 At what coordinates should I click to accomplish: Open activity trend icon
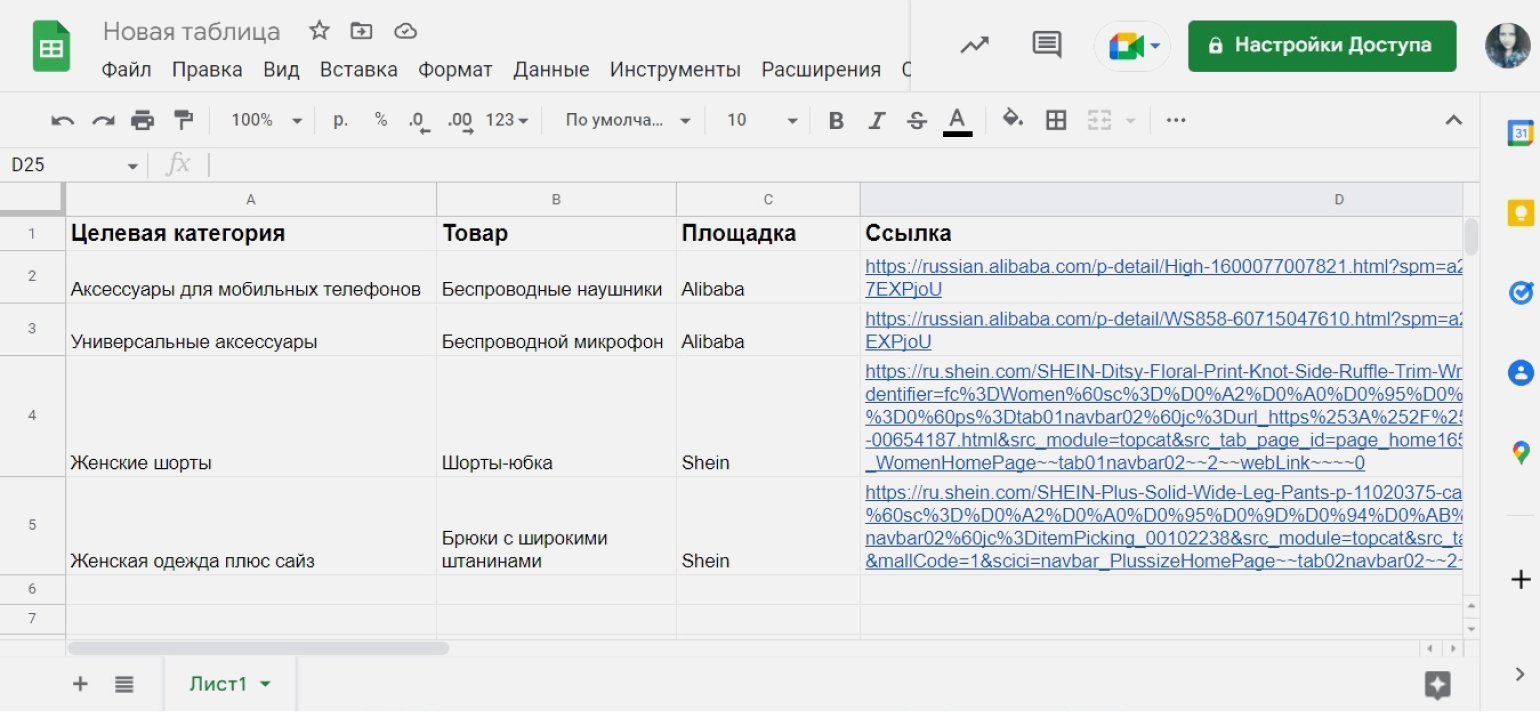974,45
